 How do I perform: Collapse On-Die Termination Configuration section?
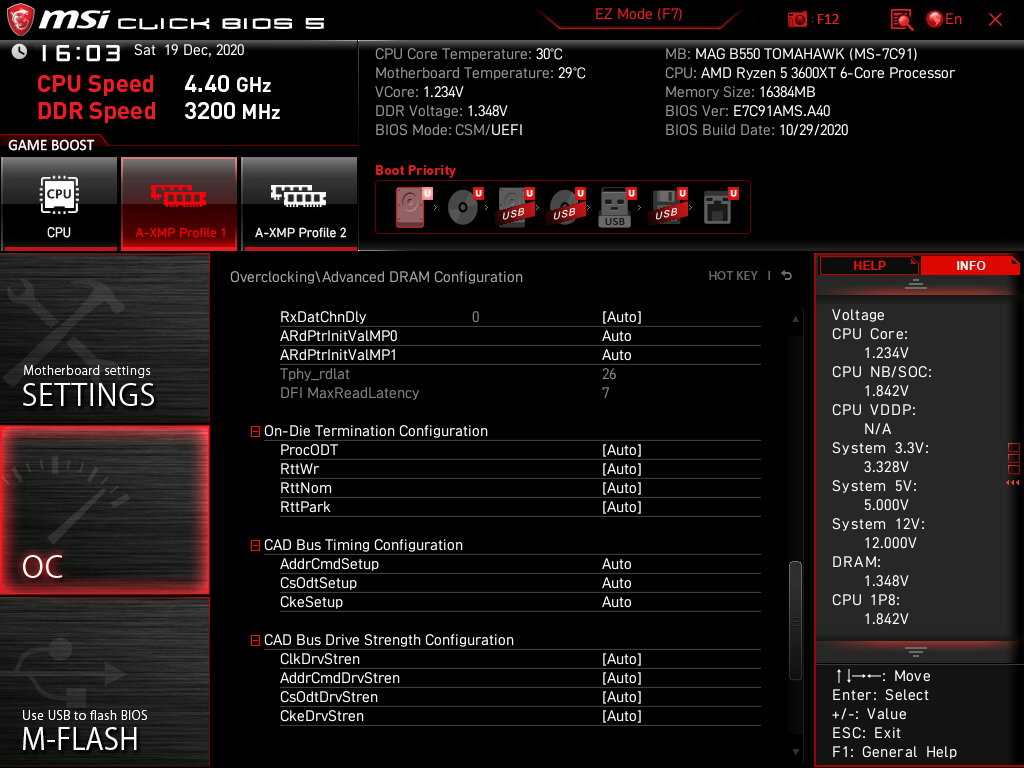255,432
